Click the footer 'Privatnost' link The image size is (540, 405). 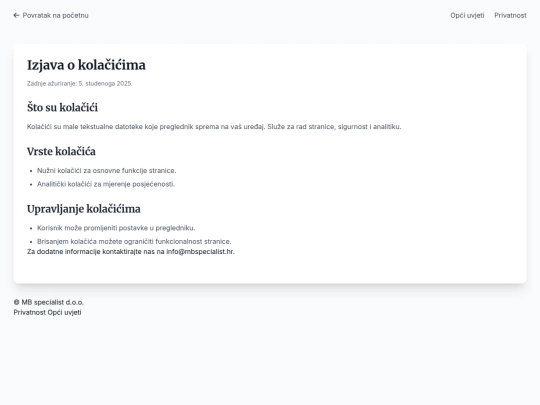[29, 312]
